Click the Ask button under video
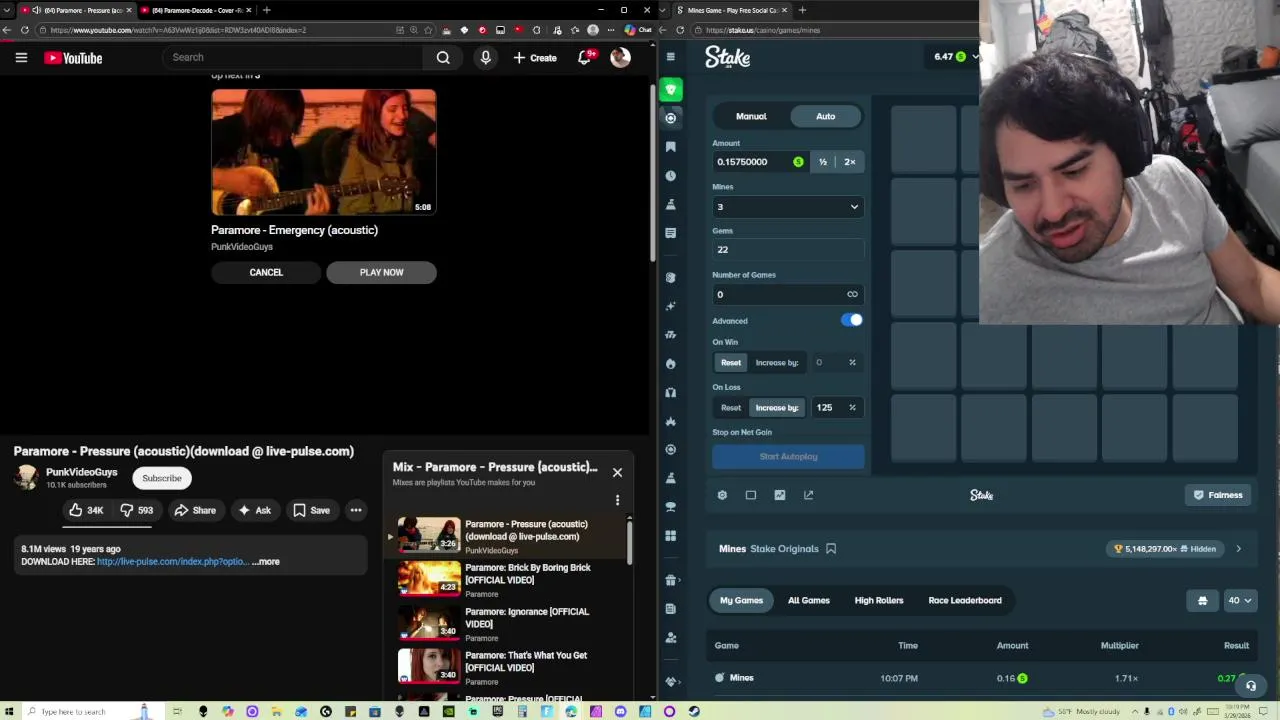Viewport: 1280px width, 720px height. point(254,510)
